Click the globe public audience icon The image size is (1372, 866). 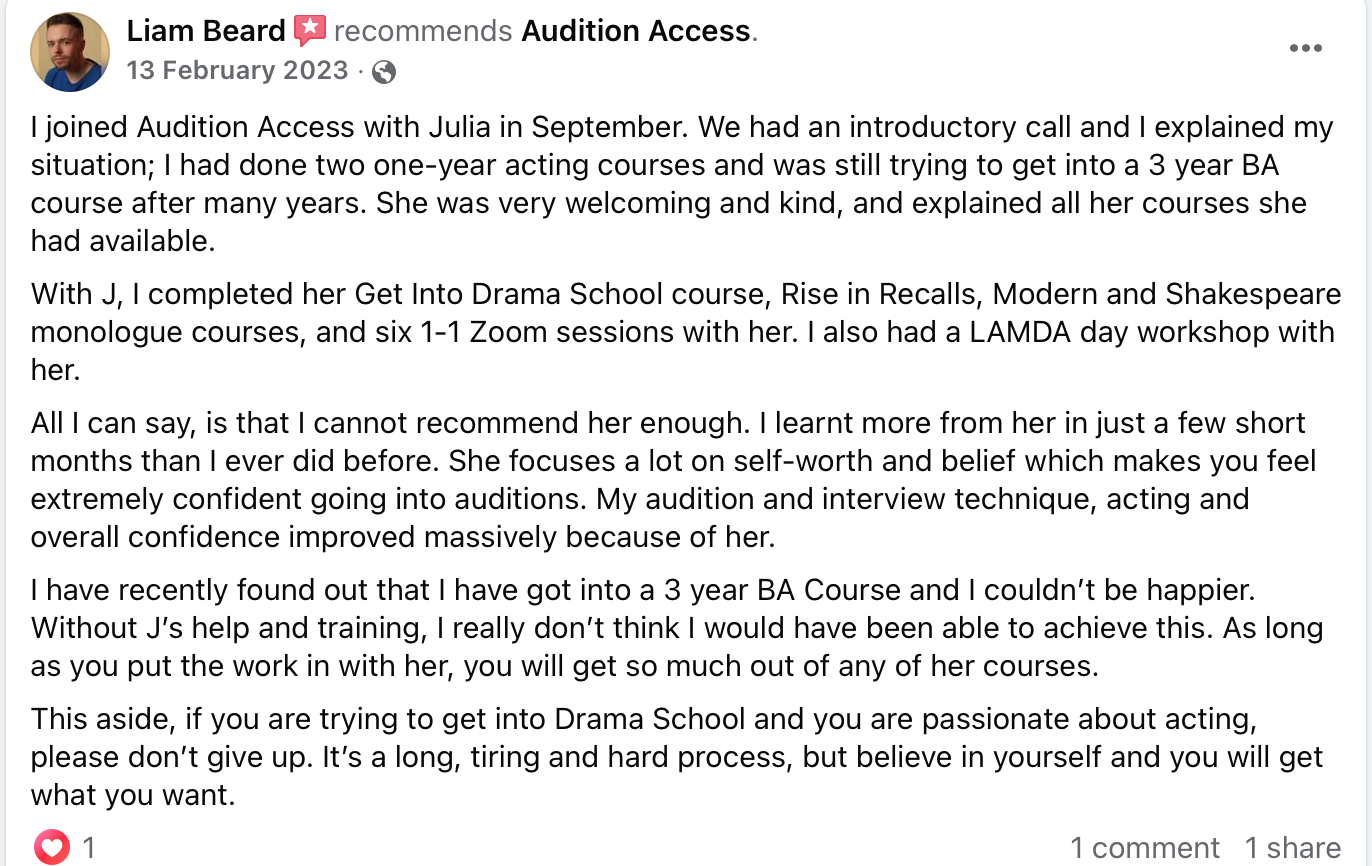383,71
